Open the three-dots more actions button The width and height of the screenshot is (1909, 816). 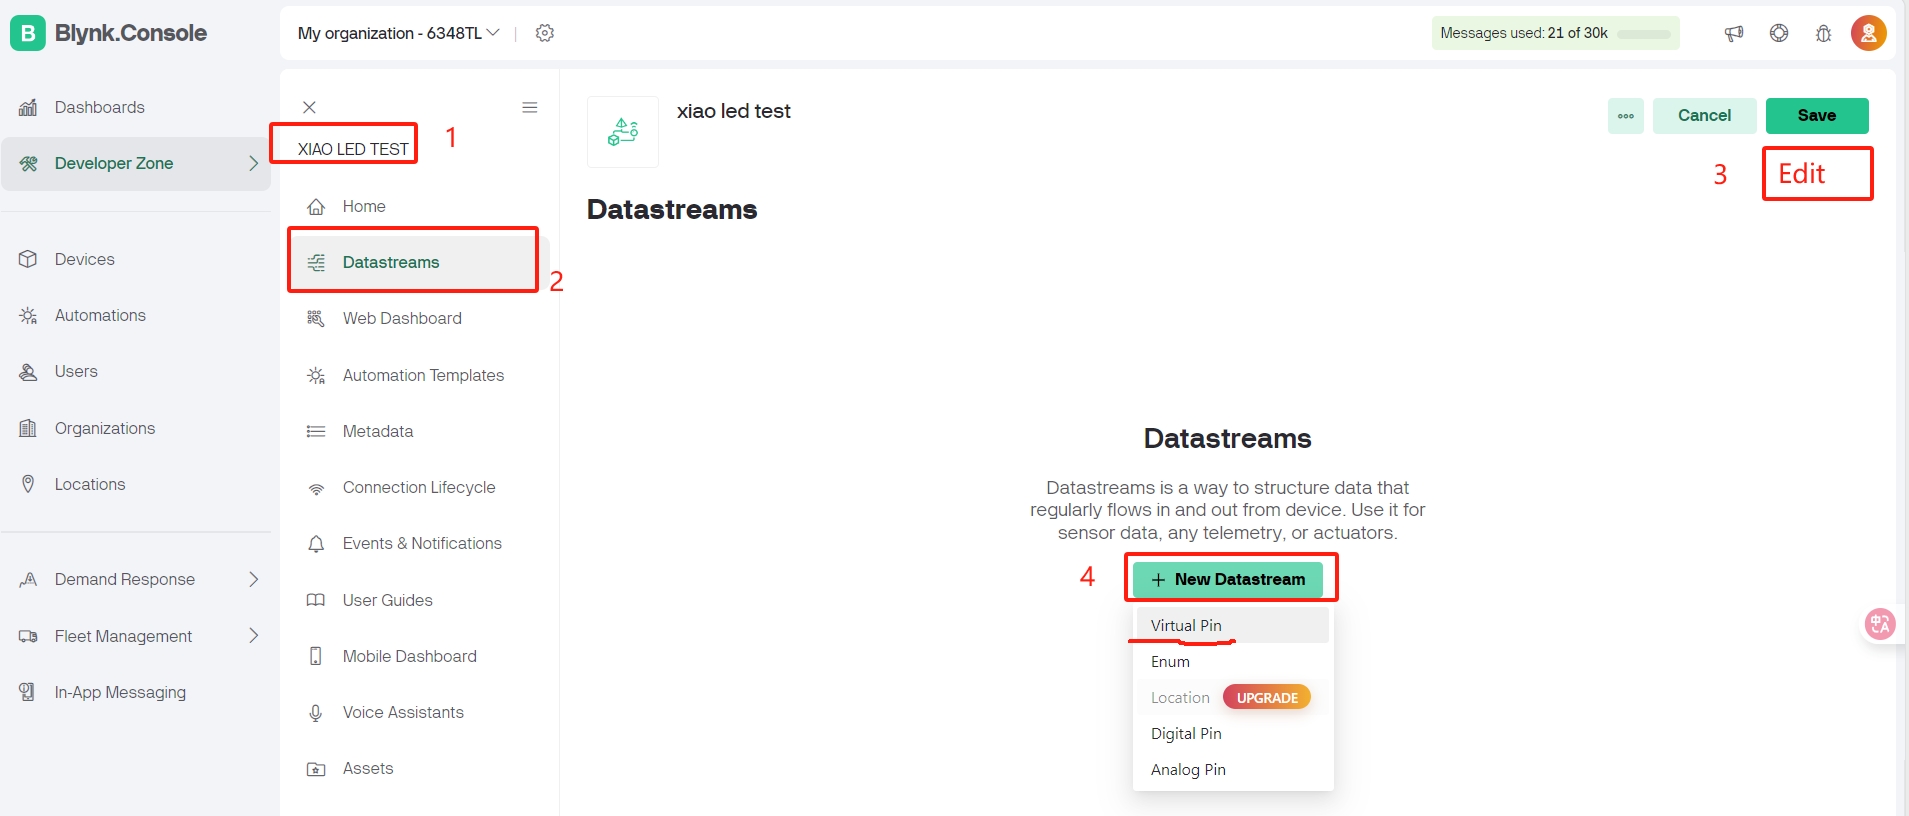(x=1626, y=116)
